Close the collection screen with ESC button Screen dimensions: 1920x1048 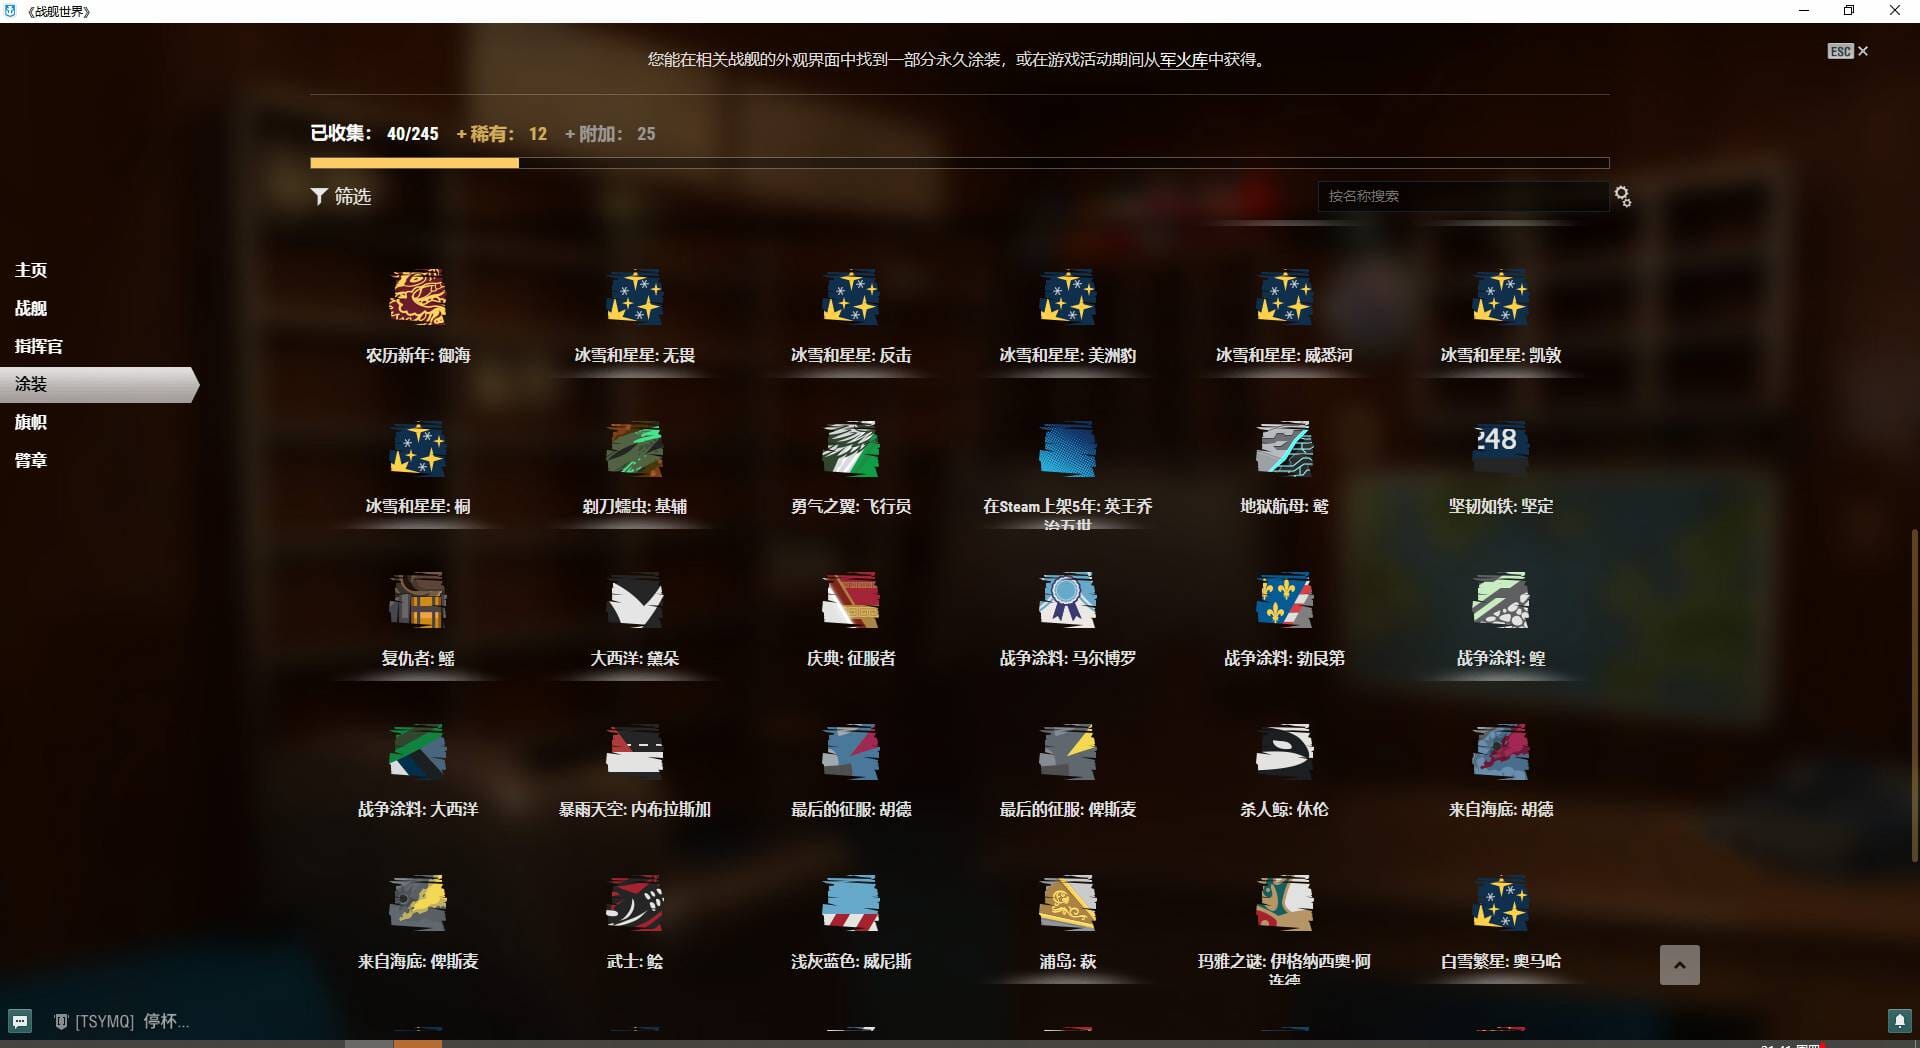1847,51
